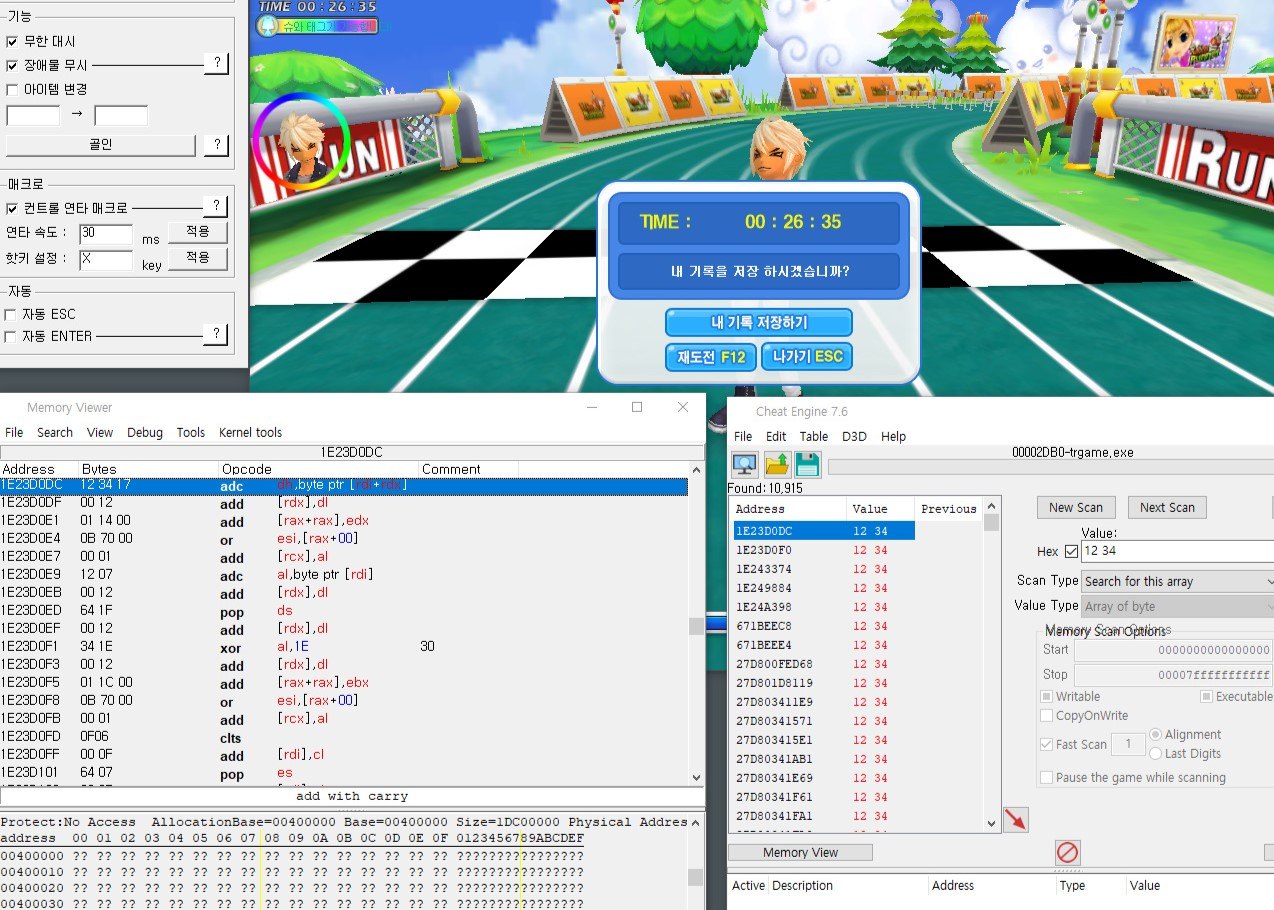Save the table with floppy disk icon
Image resolution: width=1274 pixels, height=910 pixels.
pyautogui.click(x=807, y=465)
